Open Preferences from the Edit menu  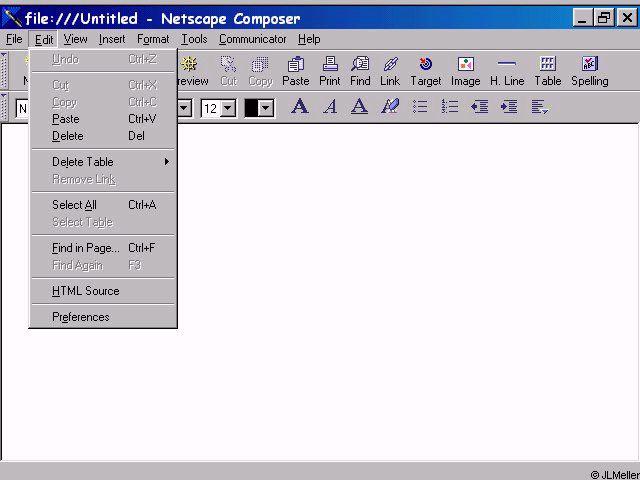[x=103, y=317]
